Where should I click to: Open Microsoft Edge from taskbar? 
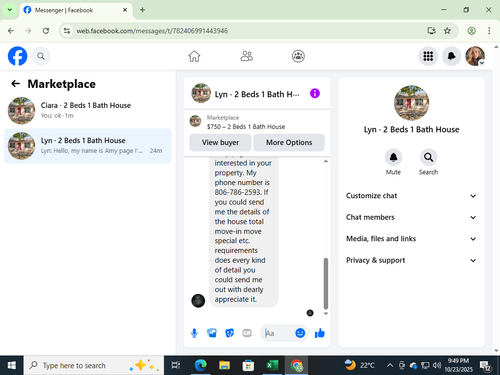[x=200, y=366]
